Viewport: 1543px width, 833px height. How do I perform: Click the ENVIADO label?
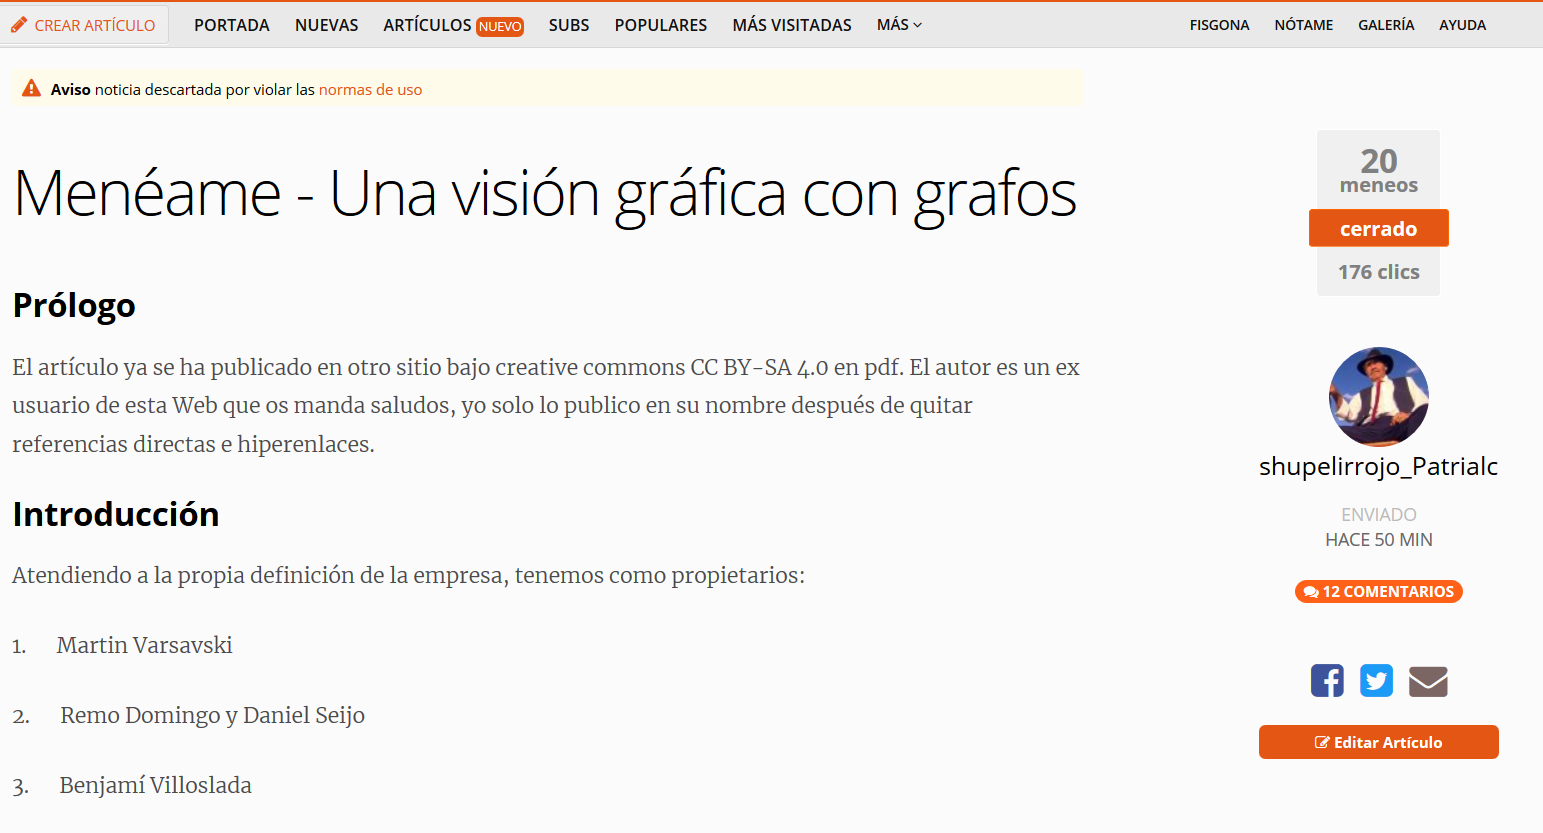click(x=1378, y=514)
